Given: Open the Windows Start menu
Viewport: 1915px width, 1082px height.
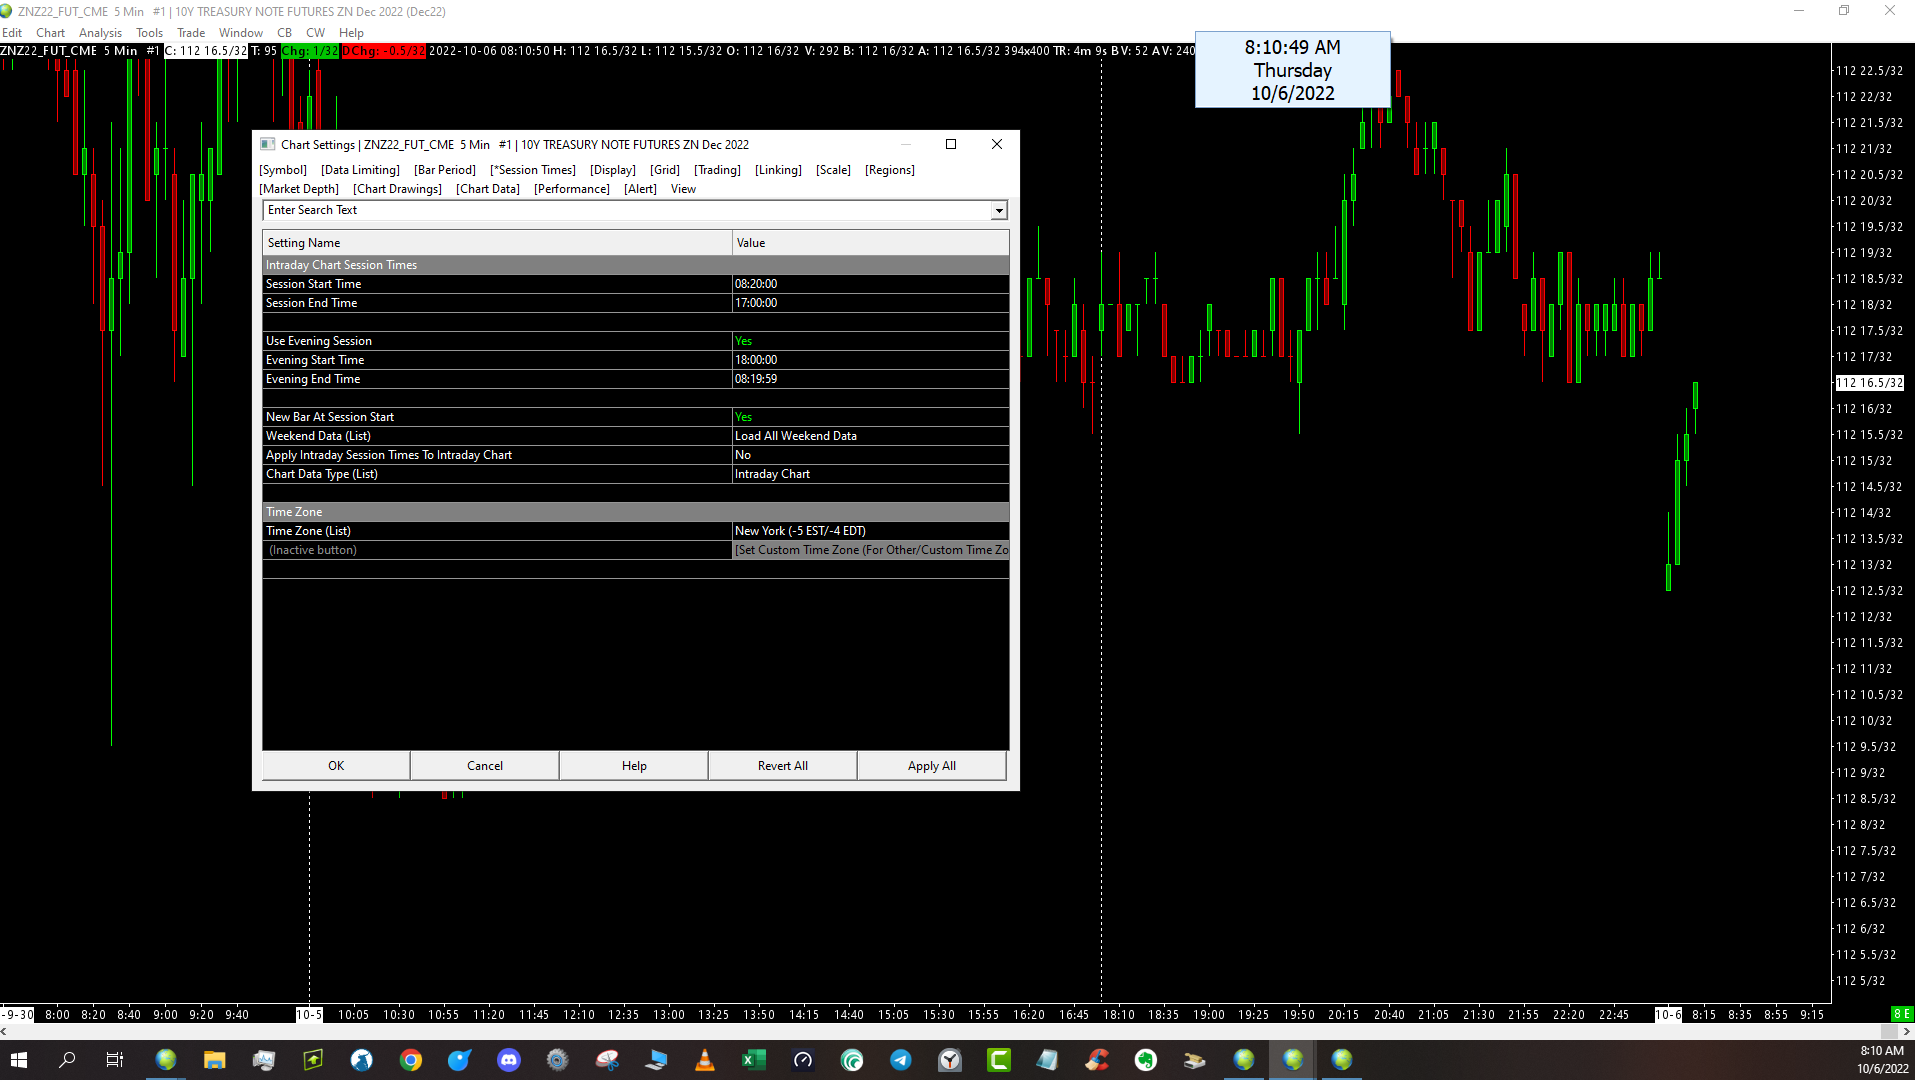Looking at the screenshot, I should [x=19, y=1060].
